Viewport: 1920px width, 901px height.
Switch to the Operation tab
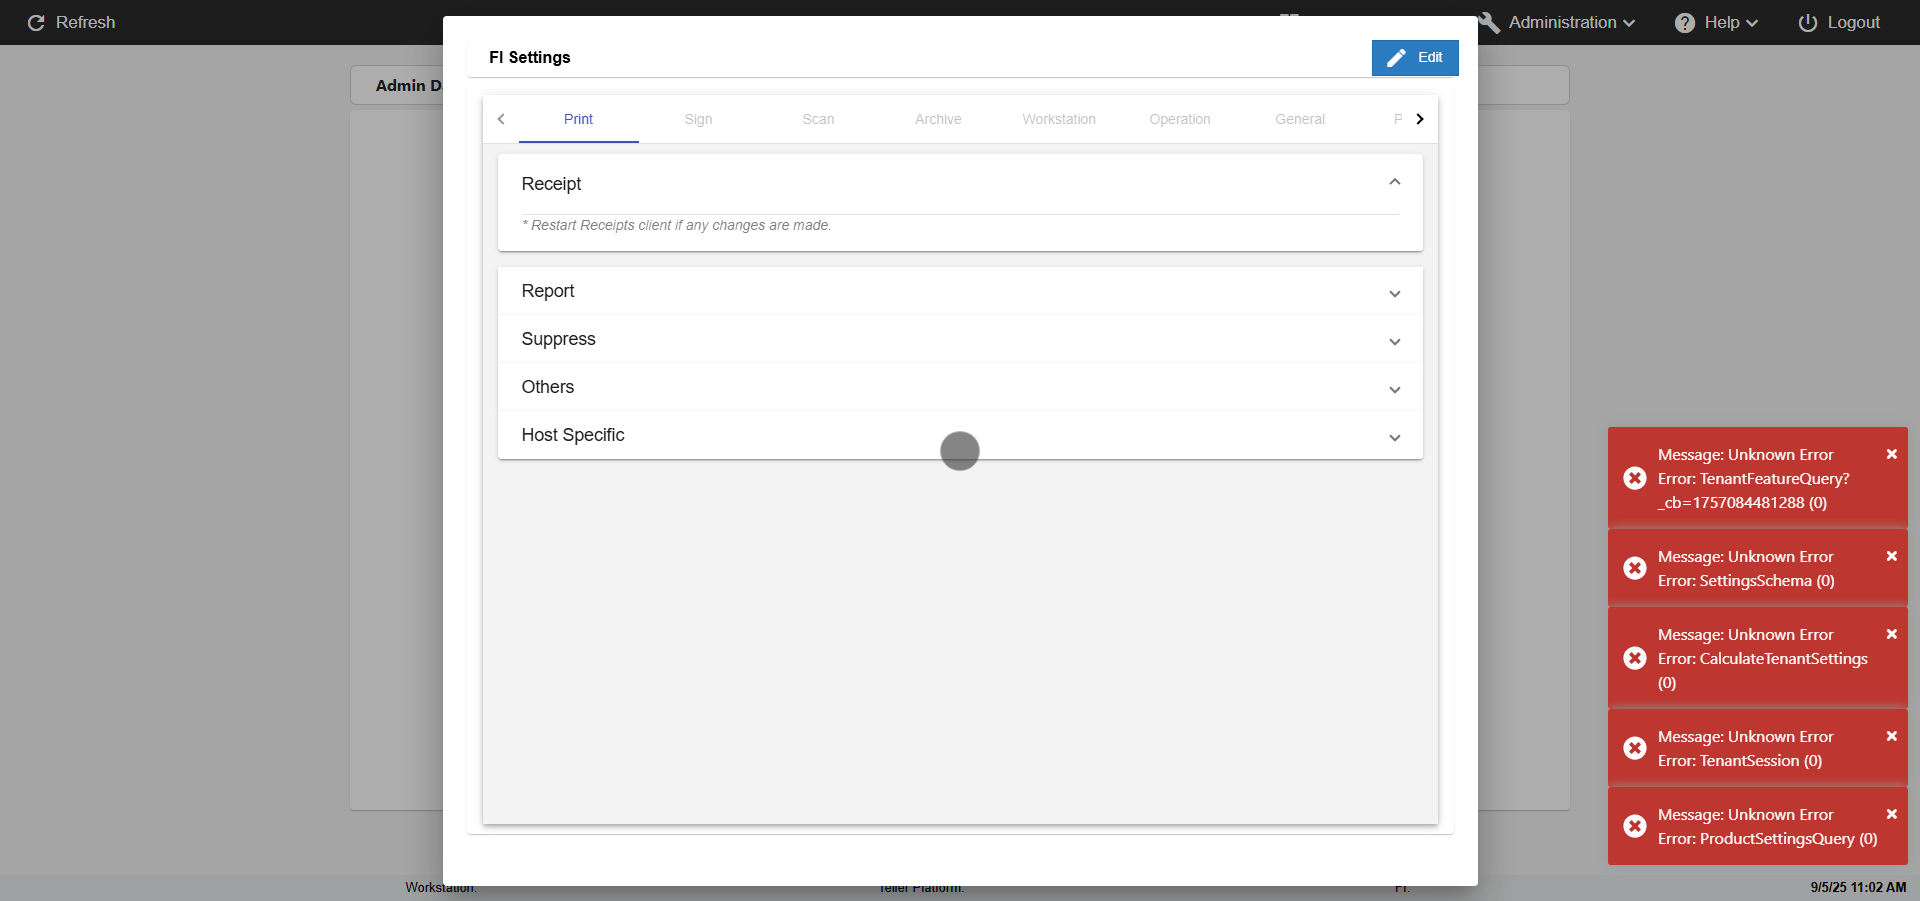click(1180, 119)
